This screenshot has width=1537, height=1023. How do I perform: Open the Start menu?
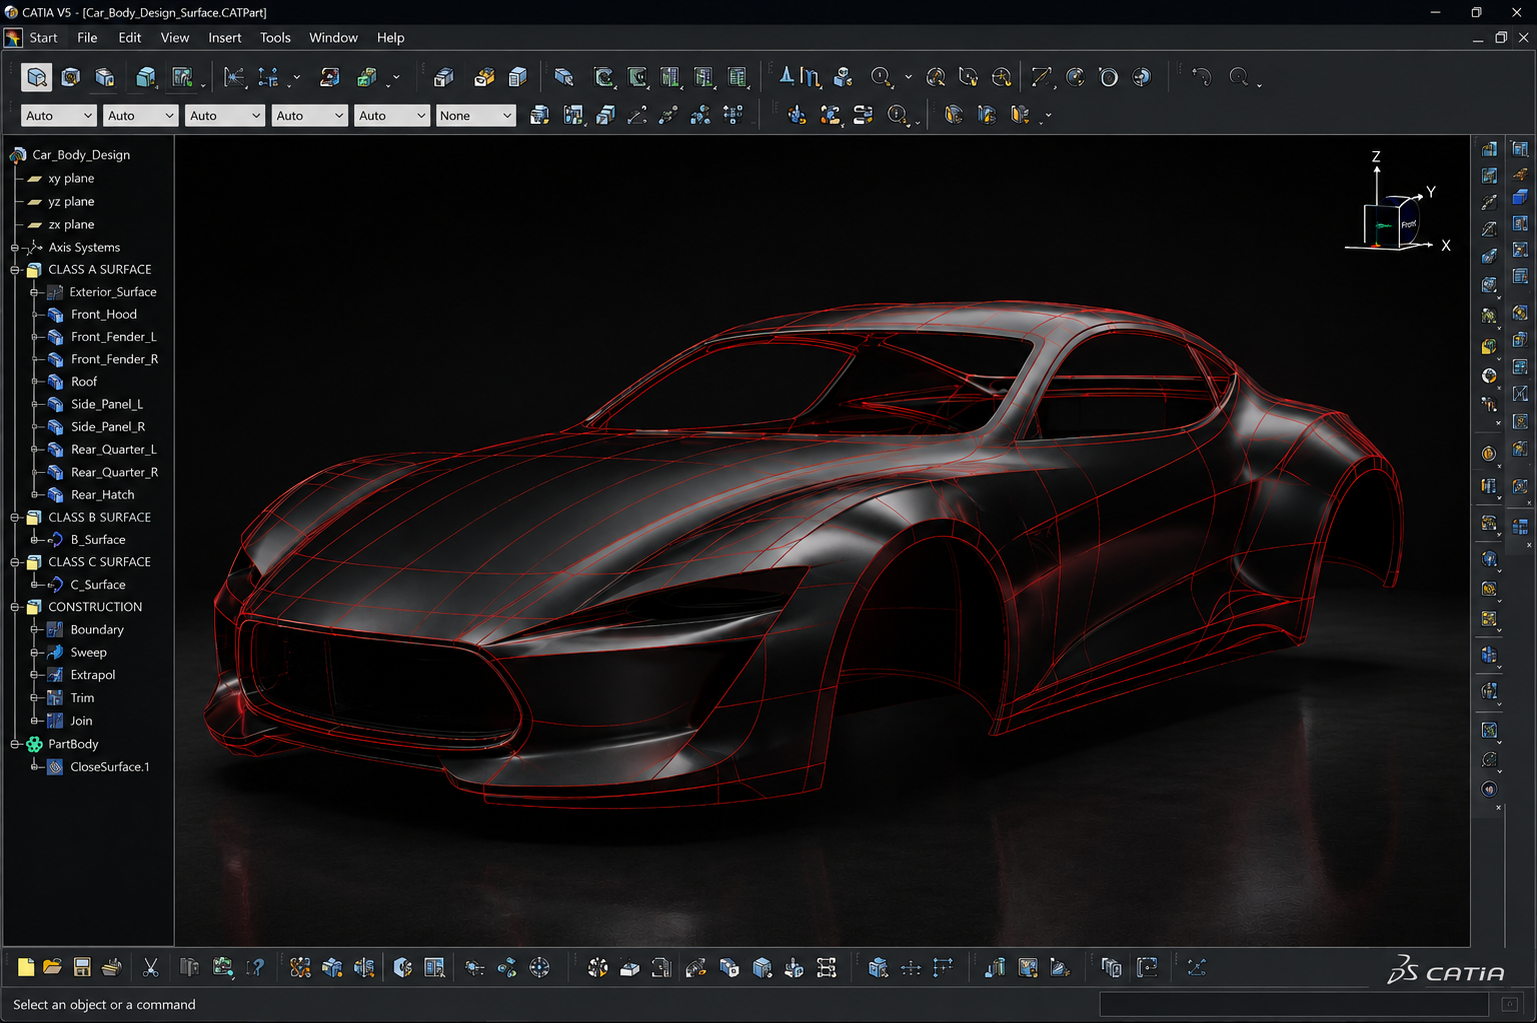pyautogui.click(x=43, y=38)
